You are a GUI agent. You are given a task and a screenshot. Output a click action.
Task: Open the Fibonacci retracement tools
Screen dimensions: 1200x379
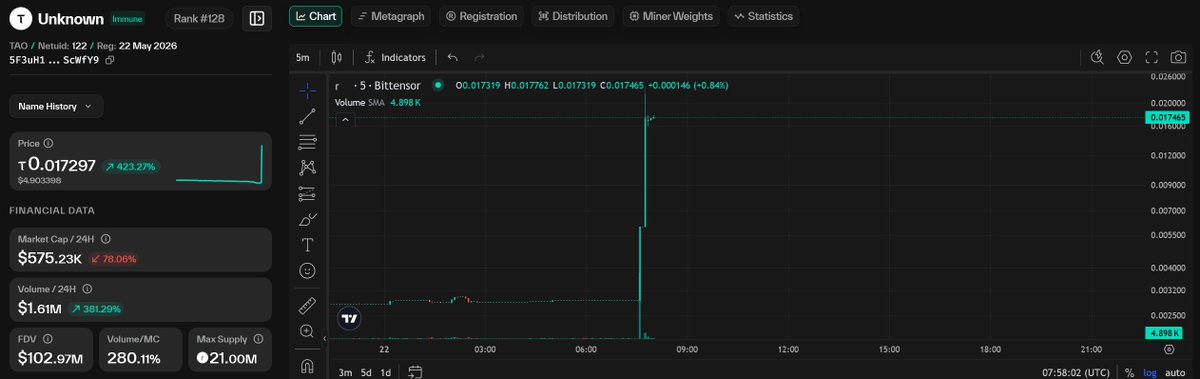click(307, 141)
